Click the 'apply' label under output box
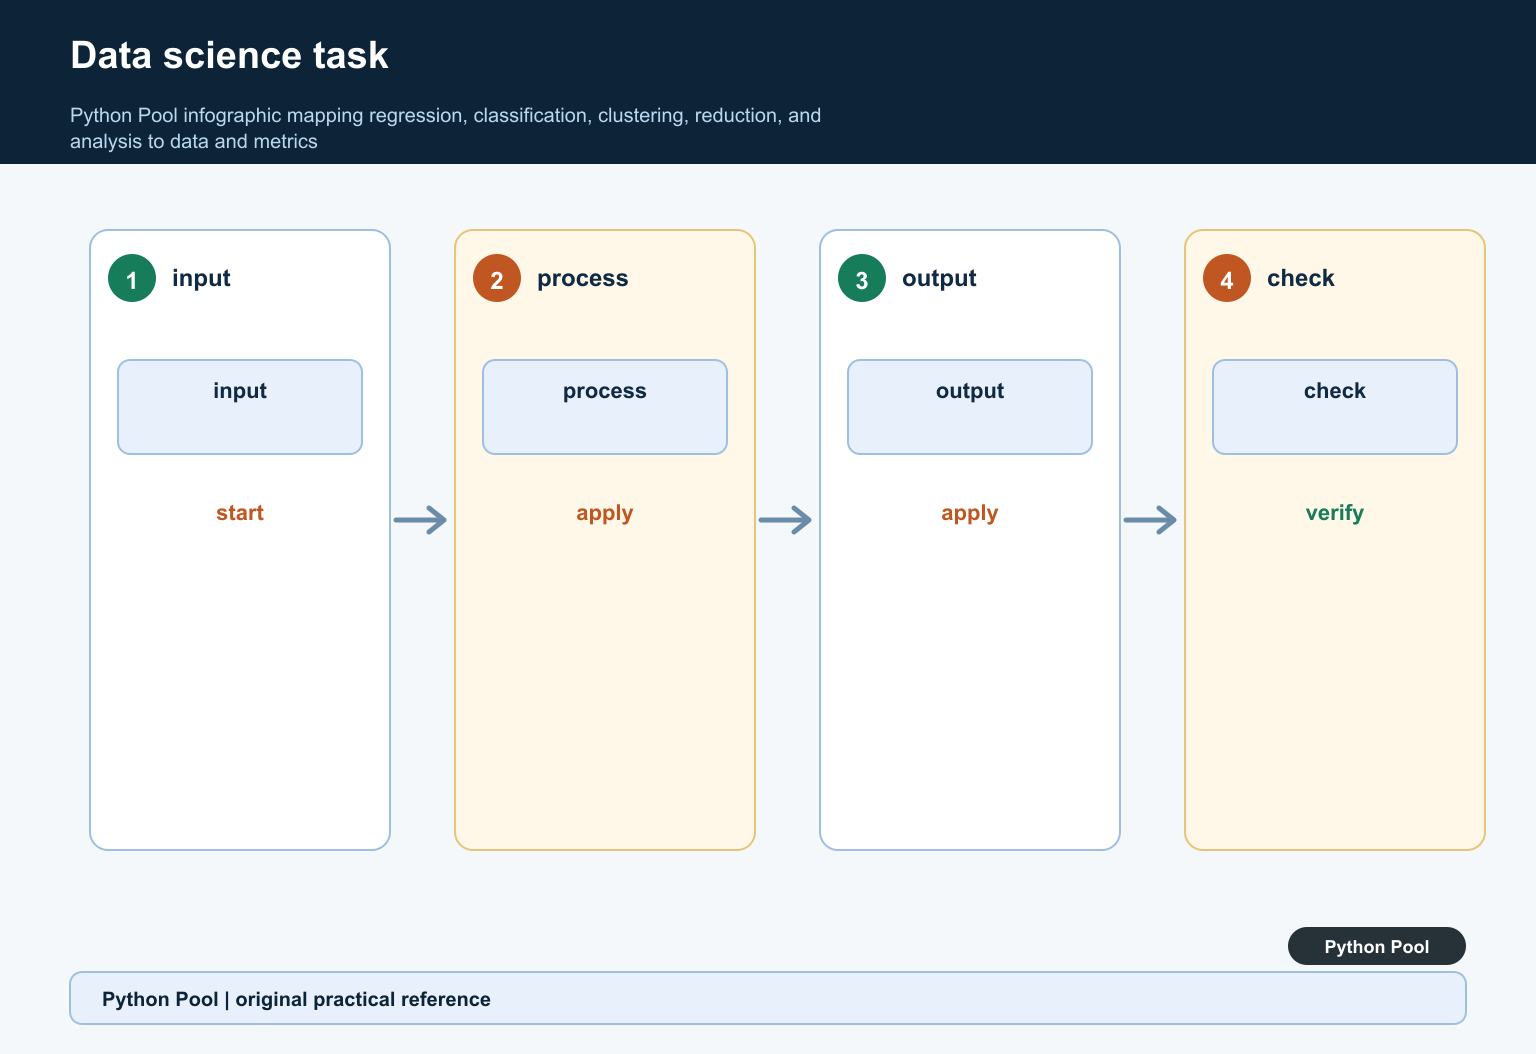 click(x=970, y=514)
